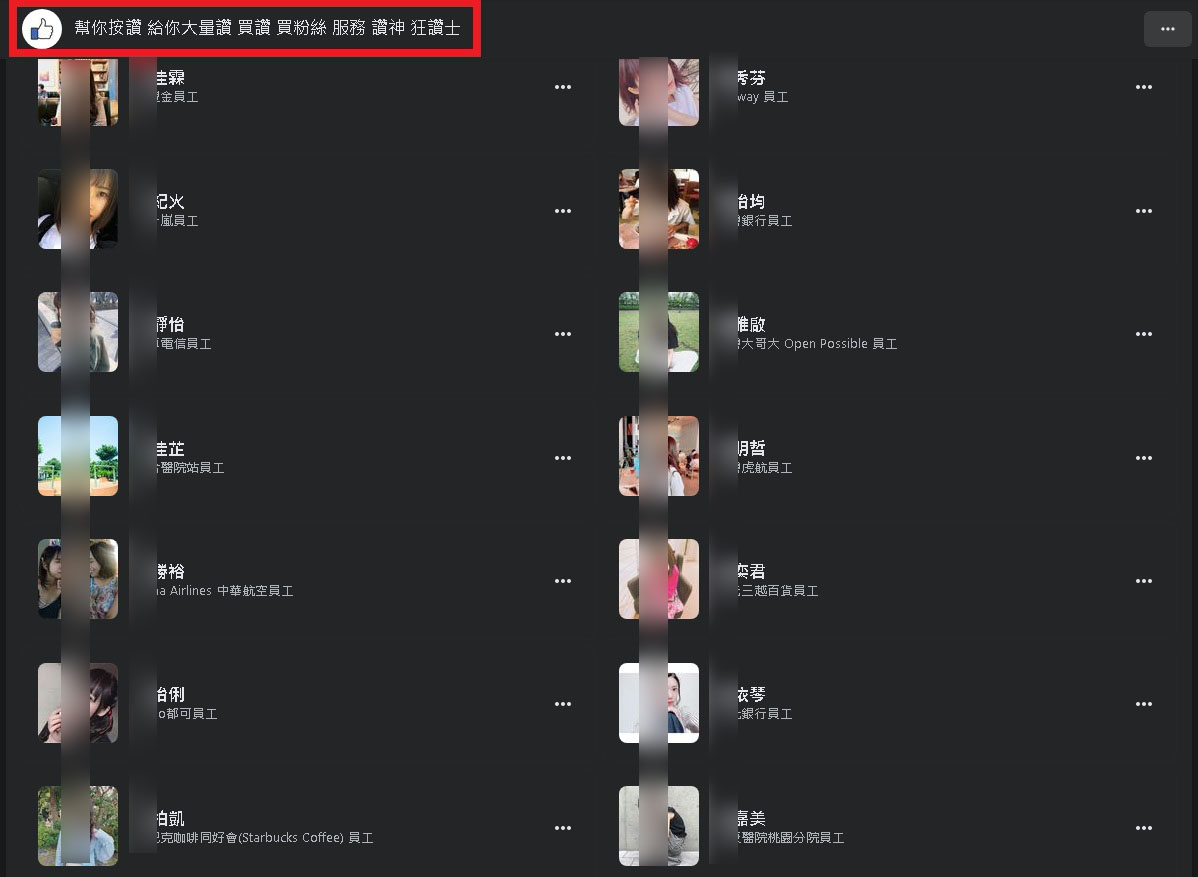Open more options for the Starbucks Coffee member
This screenshot has width=1198, height=877.
point(563,828)
